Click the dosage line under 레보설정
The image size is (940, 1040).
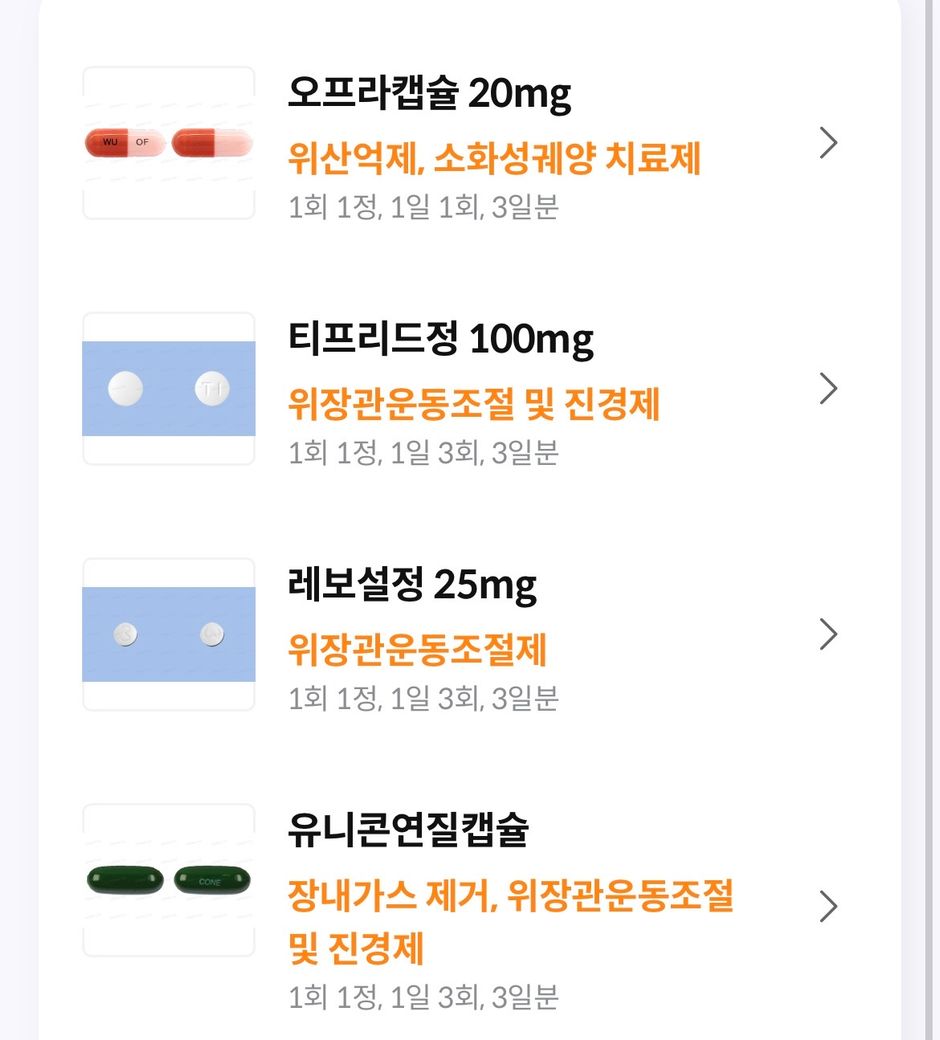pos(423,698)
